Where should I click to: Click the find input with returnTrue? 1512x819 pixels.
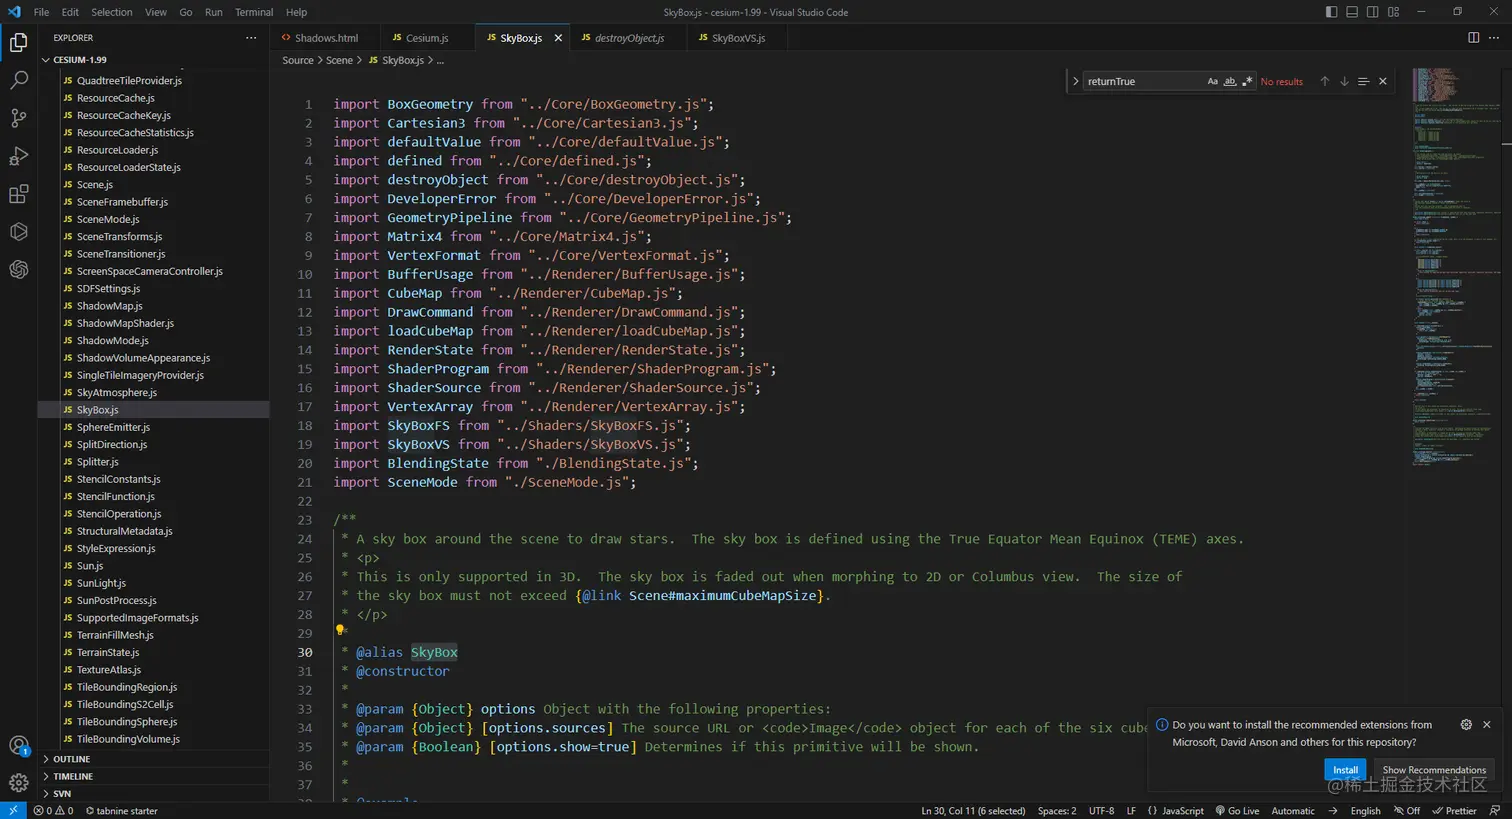[1143, 82]
